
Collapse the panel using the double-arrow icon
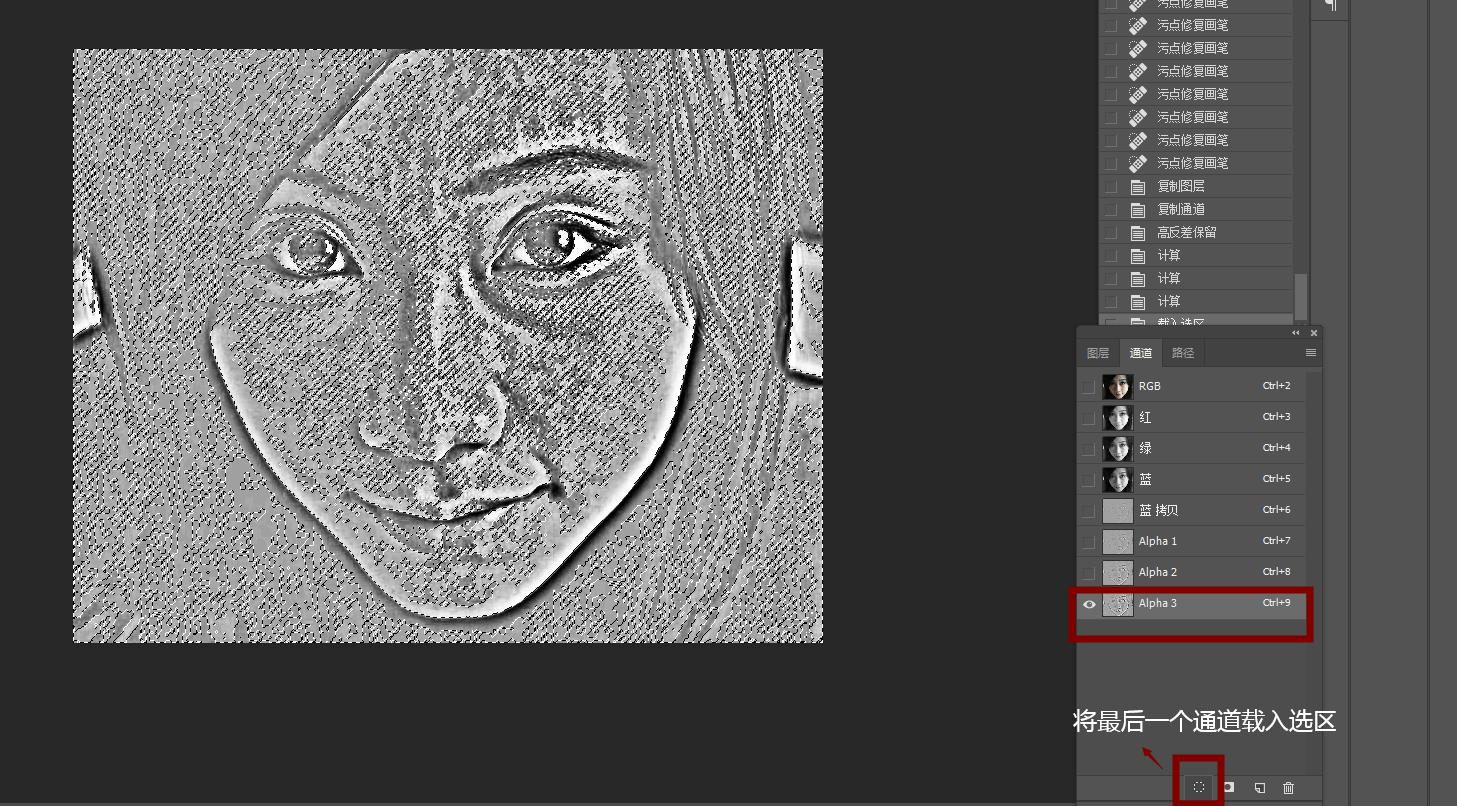tap(1296, 333)
